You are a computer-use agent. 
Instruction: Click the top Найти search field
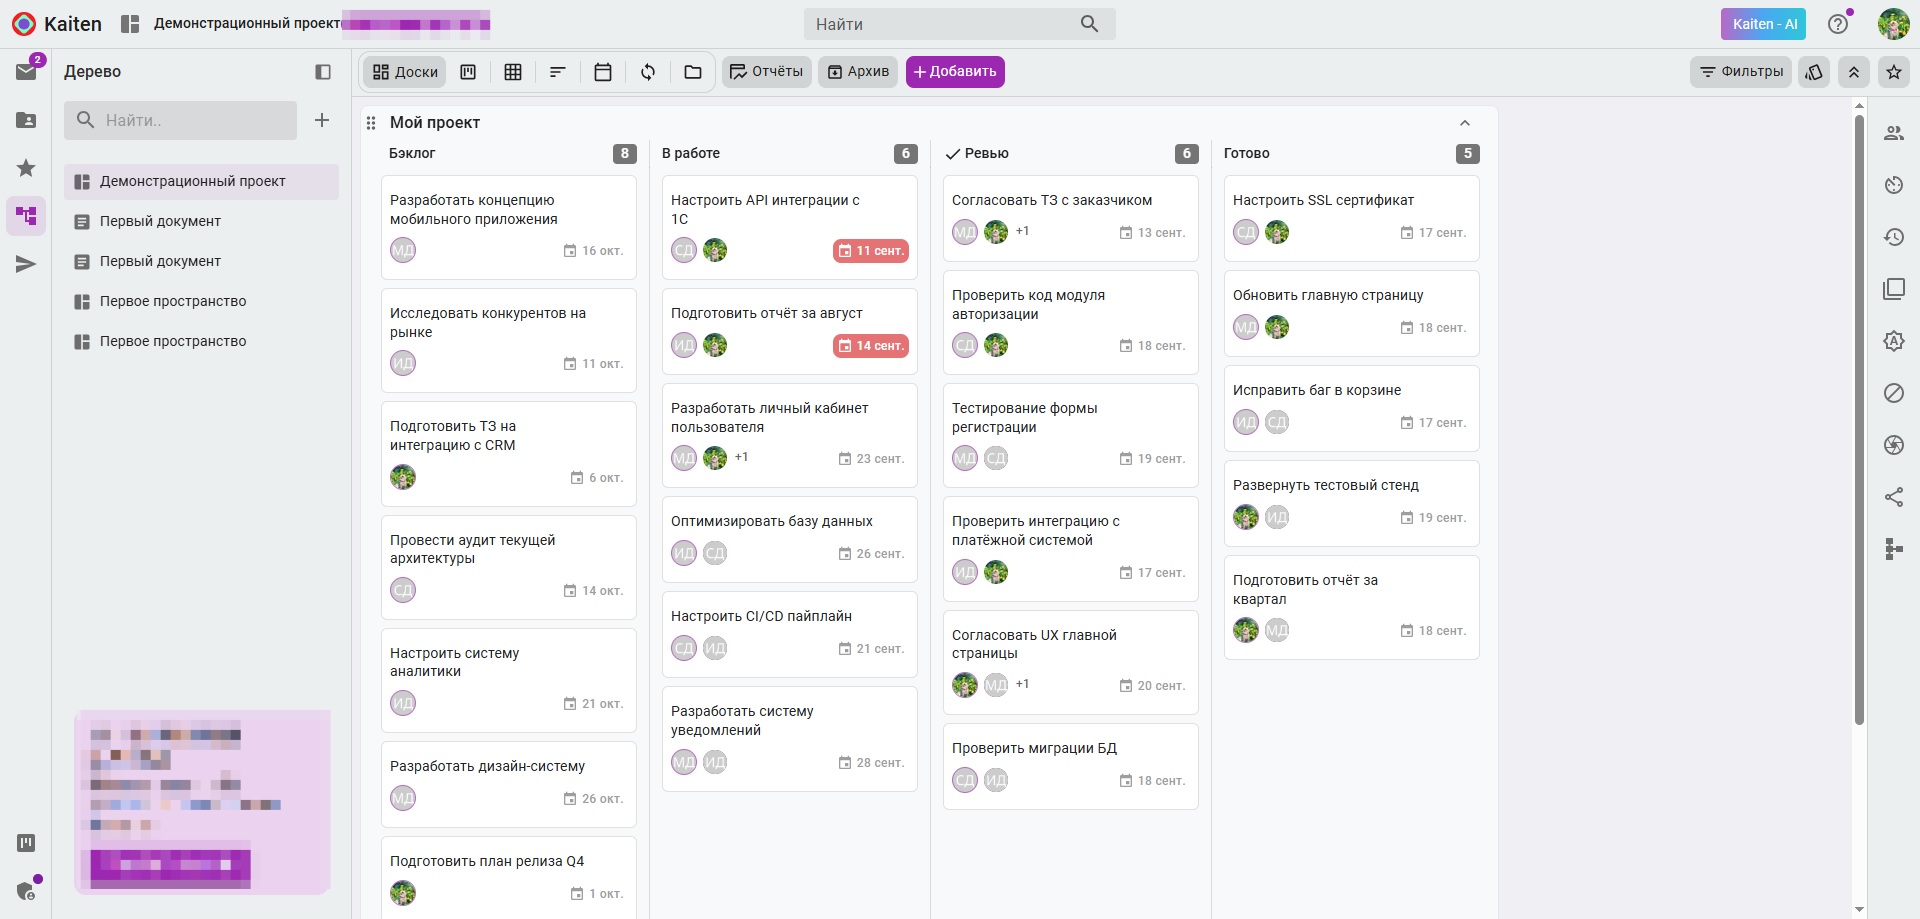tap(960, 24)
